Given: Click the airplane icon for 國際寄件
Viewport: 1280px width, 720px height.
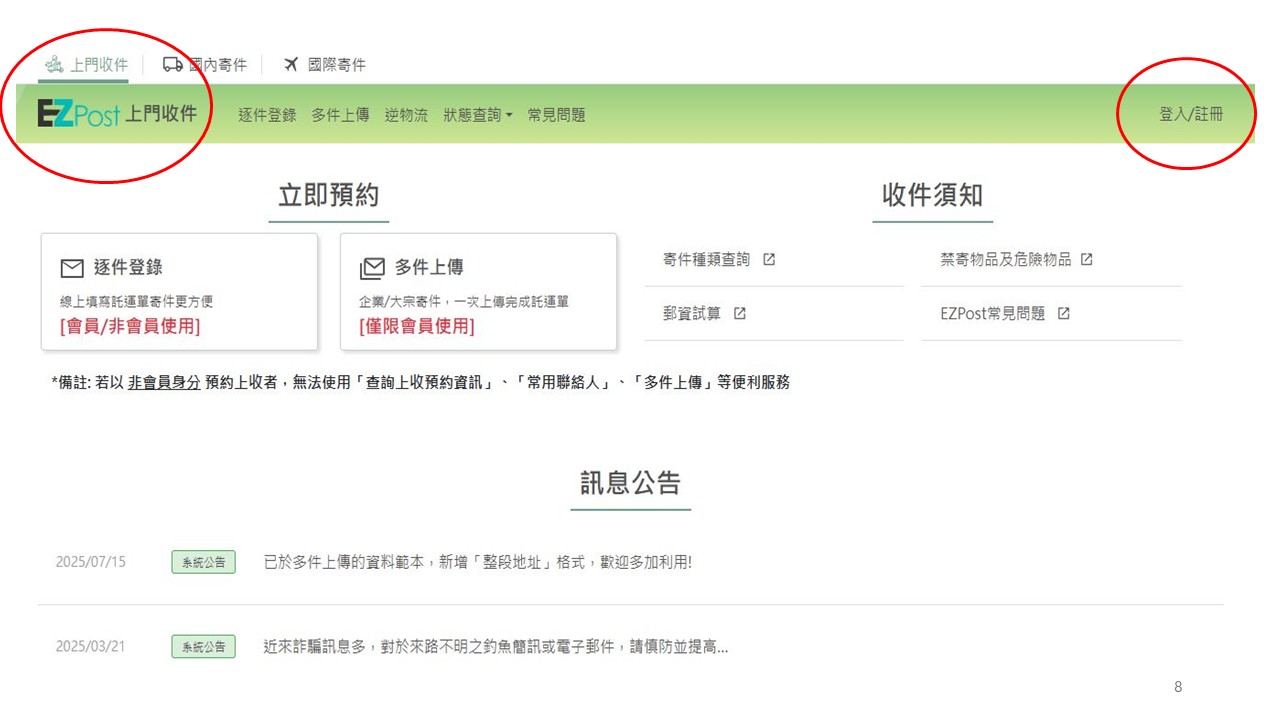Looking at the screenshot, I should [291, 64].
